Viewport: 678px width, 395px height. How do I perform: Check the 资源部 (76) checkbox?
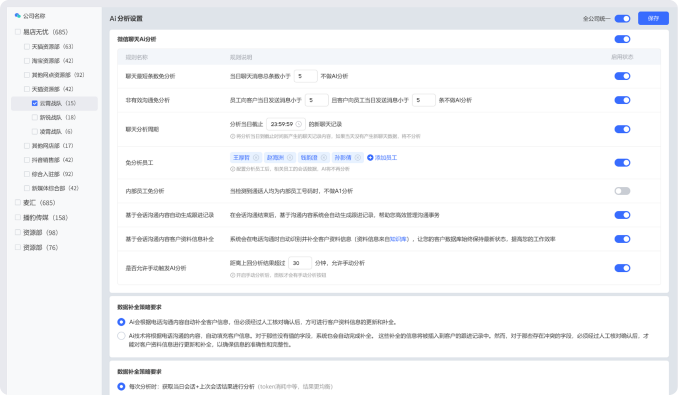pyautogui.click(x=18, y=248)
